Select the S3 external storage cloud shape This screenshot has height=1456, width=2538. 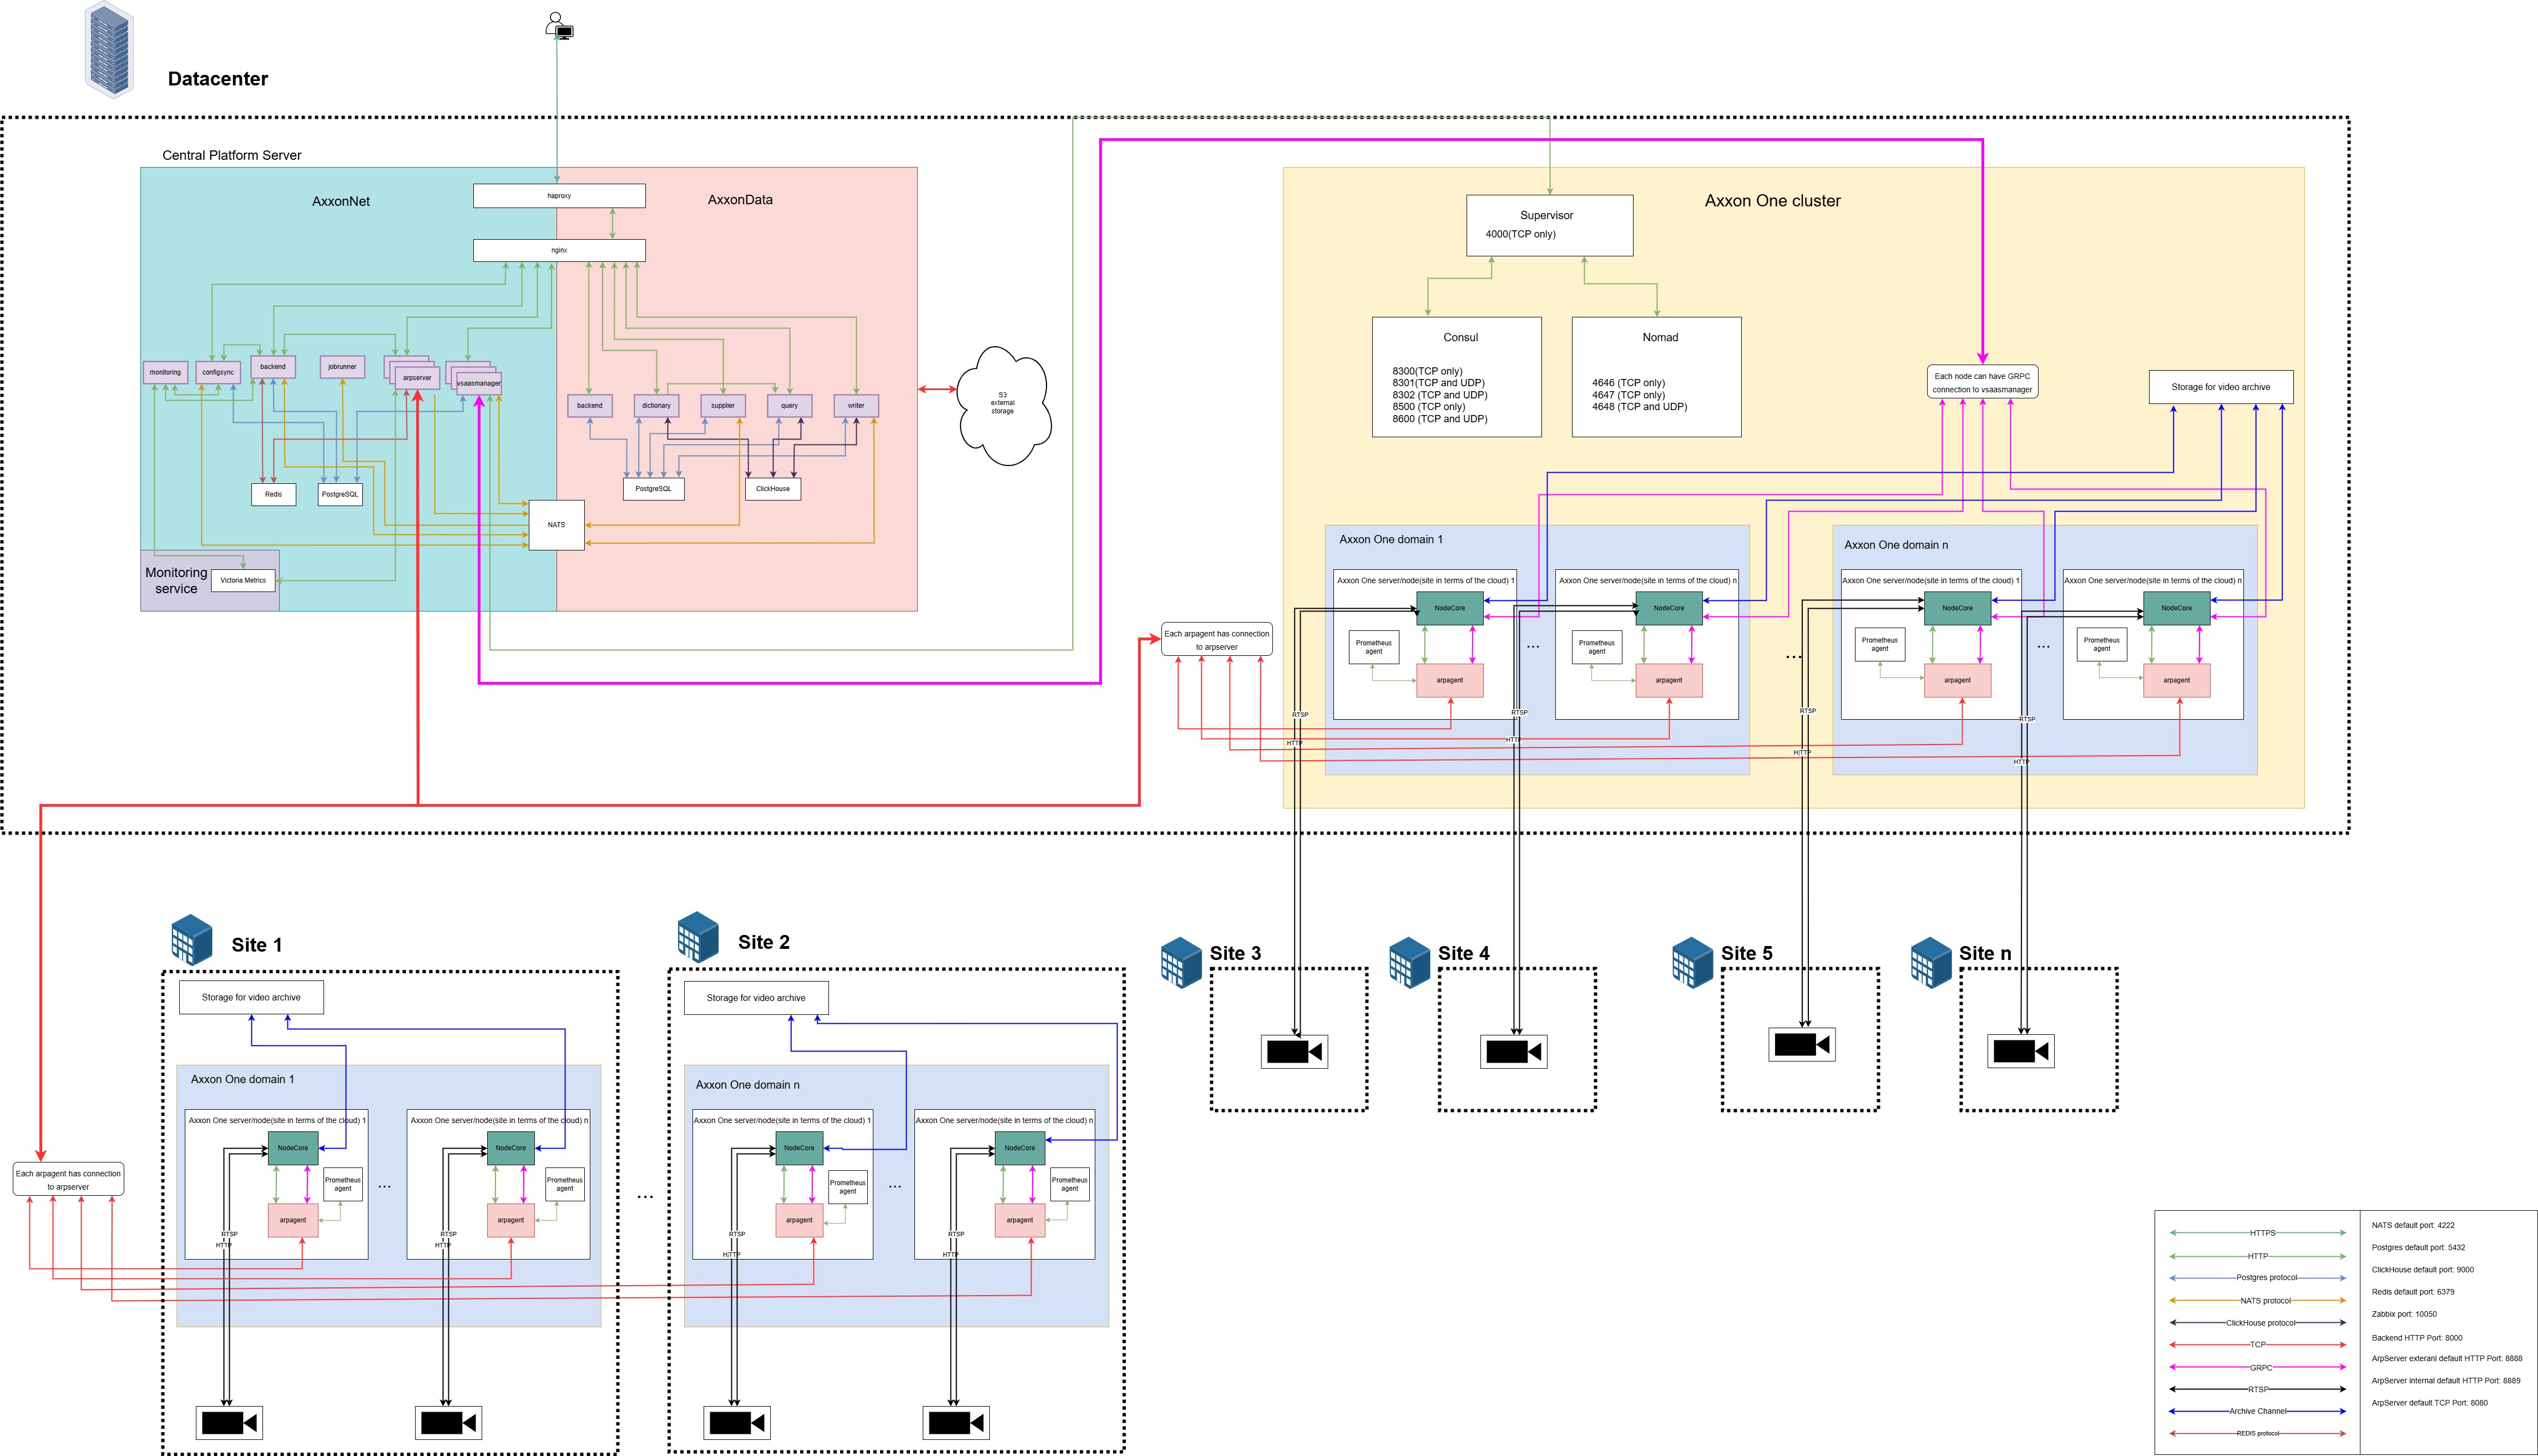pos(1003,404)
